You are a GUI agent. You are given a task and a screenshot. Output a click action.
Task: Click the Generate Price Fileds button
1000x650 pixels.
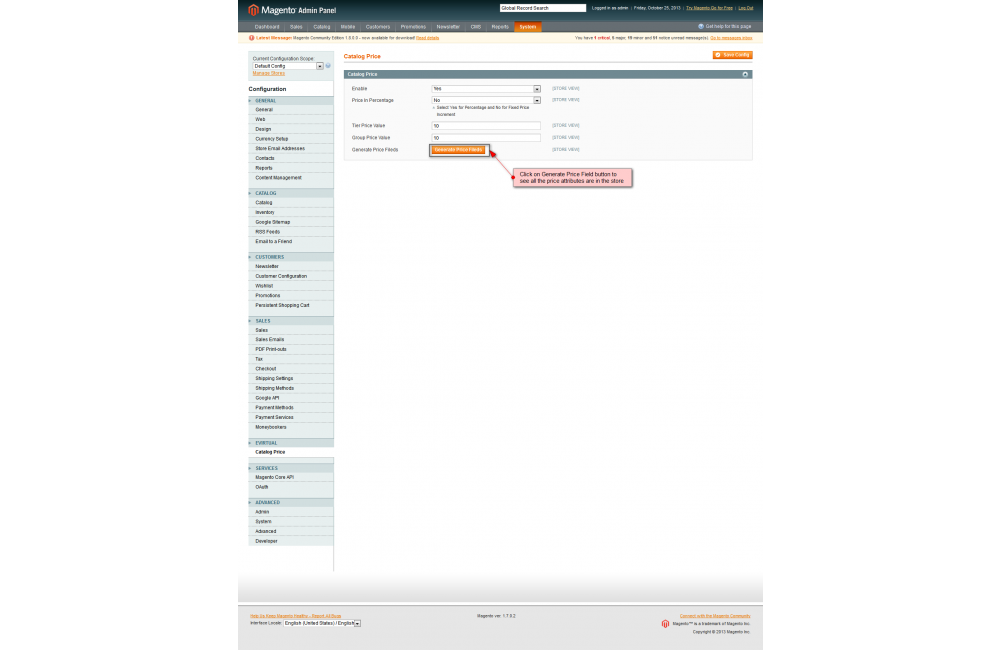(x=458, y=150)
